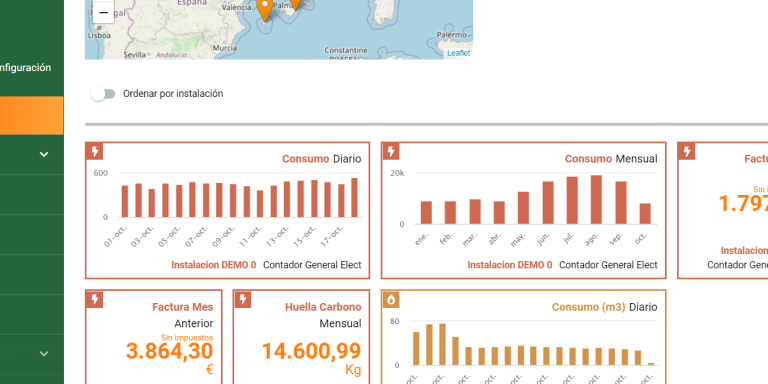
Task: Click lightning icon on Factura Mes Anterior card
Action: (95, 299)
